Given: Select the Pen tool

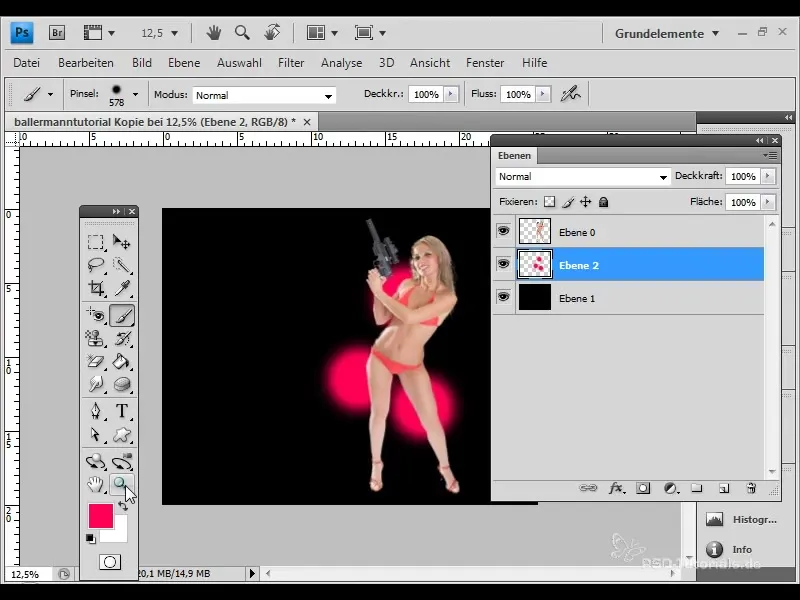Looking at the screenshot, I should [x=95, y=411].
